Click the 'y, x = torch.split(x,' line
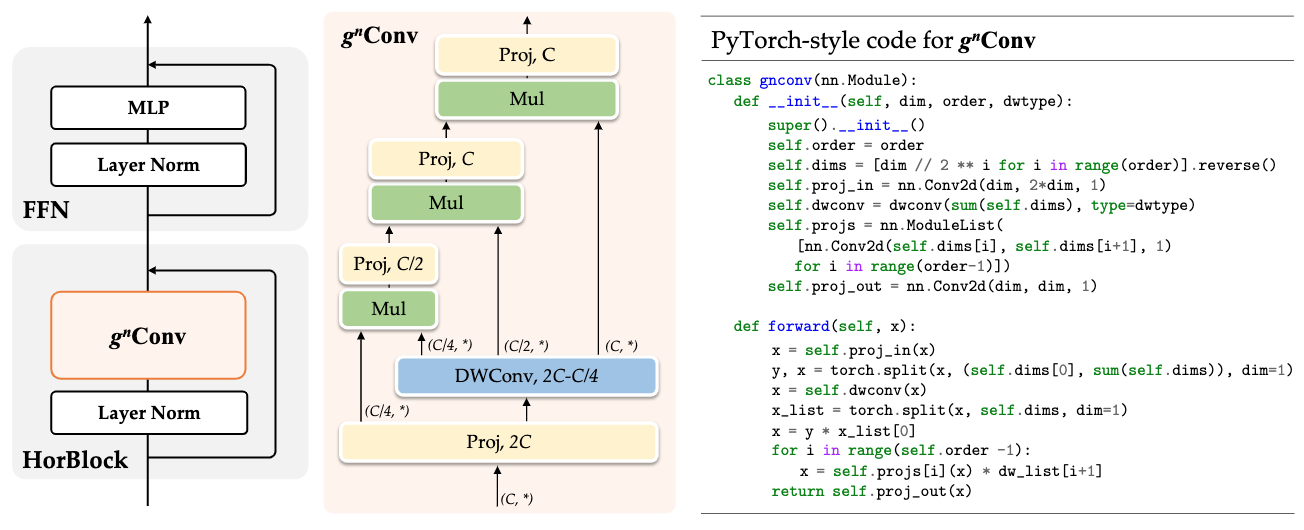Image resolution: width=1304 pixels, height=530 pixels. pyautogui.click(x=1032, y=370)
